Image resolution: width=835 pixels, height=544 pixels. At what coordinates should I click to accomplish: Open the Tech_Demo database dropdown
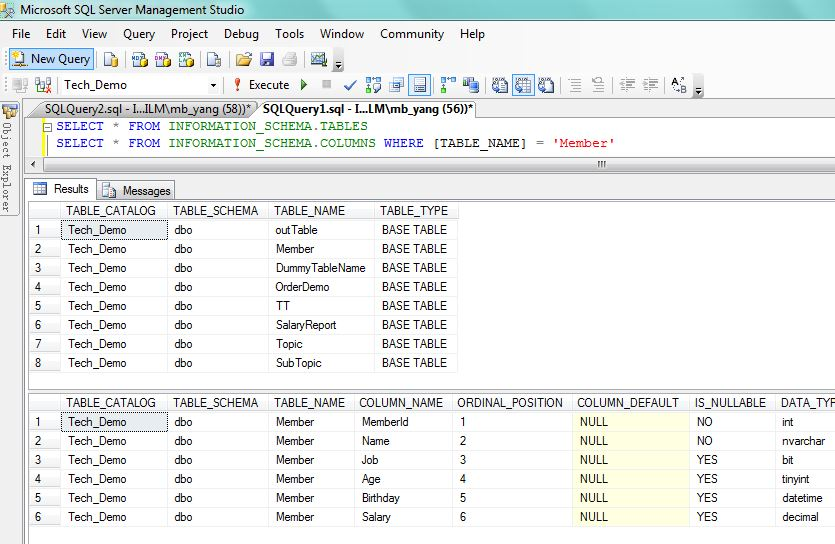213,85
